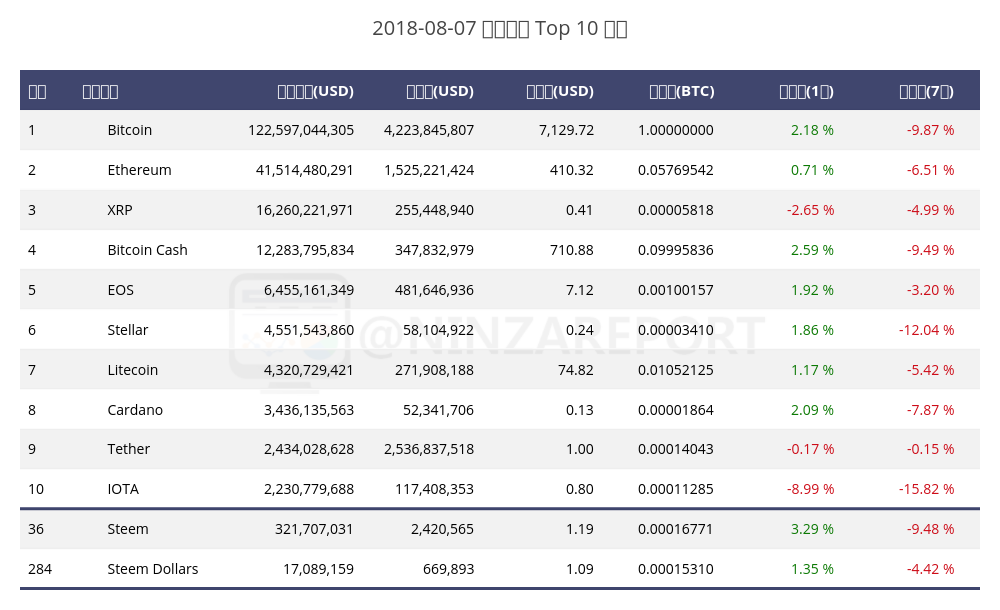The image size is (1000, 610).
Task: Select the 7-day change column header
Action: click(x=926, y=91)
